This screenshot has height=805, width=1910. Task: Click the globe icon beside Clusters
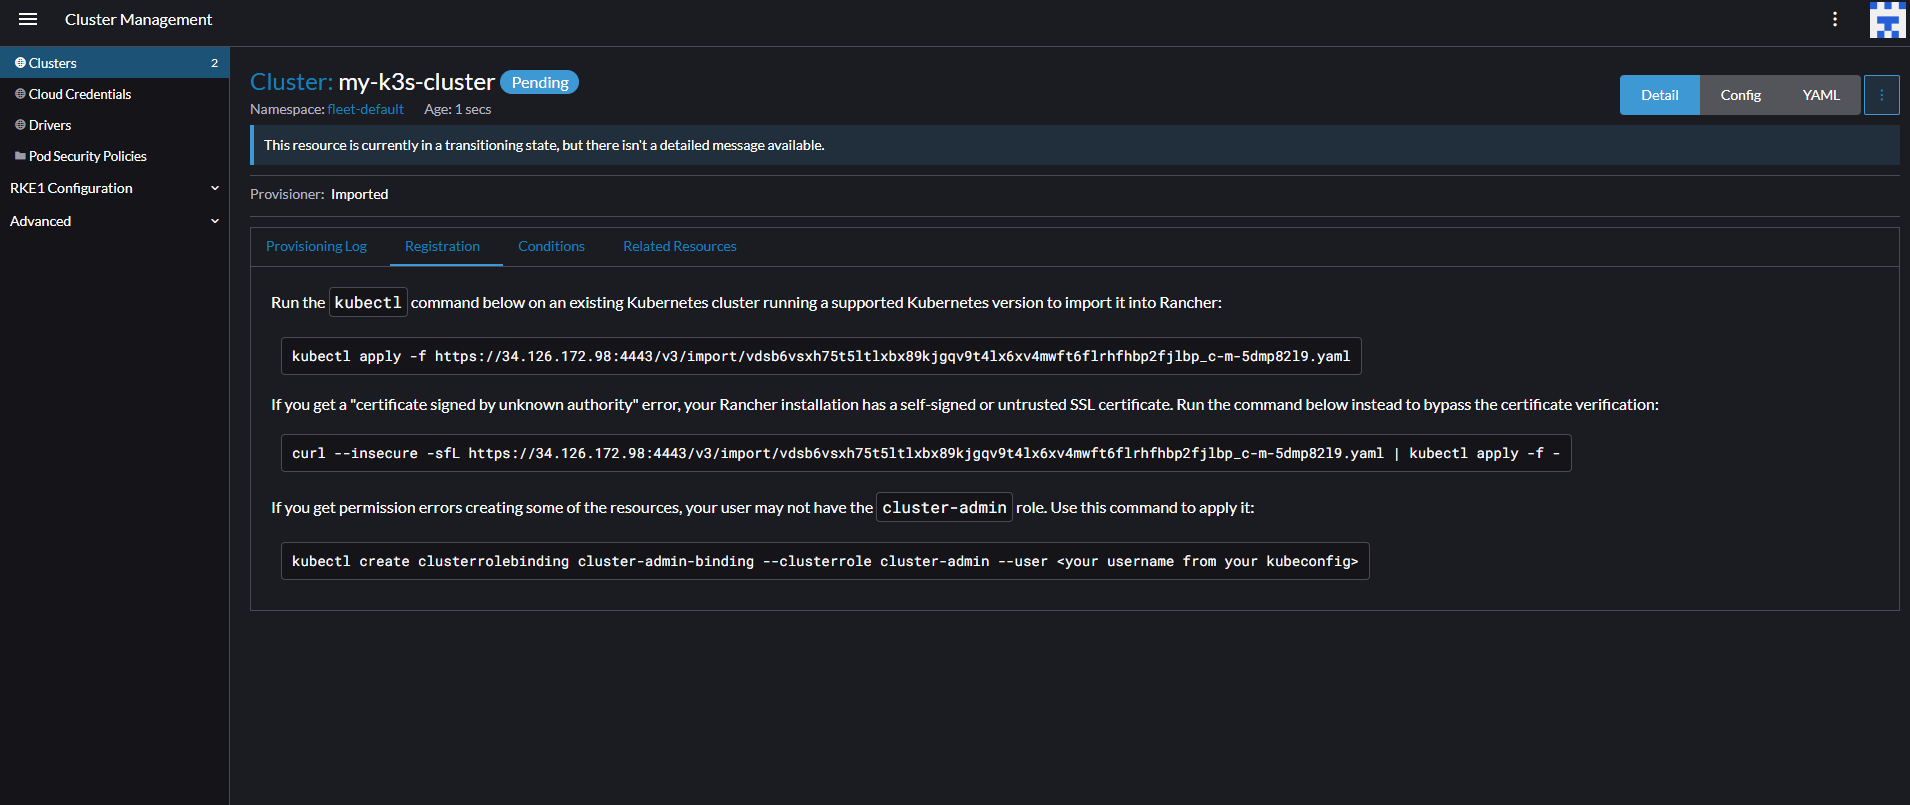click(20, 63)
